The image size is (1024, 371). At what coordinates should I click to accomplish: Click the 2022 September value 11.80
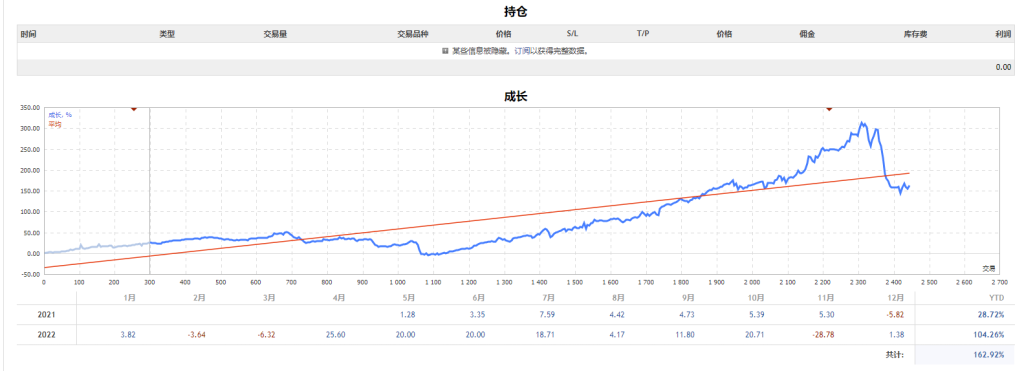coord(685,334)
